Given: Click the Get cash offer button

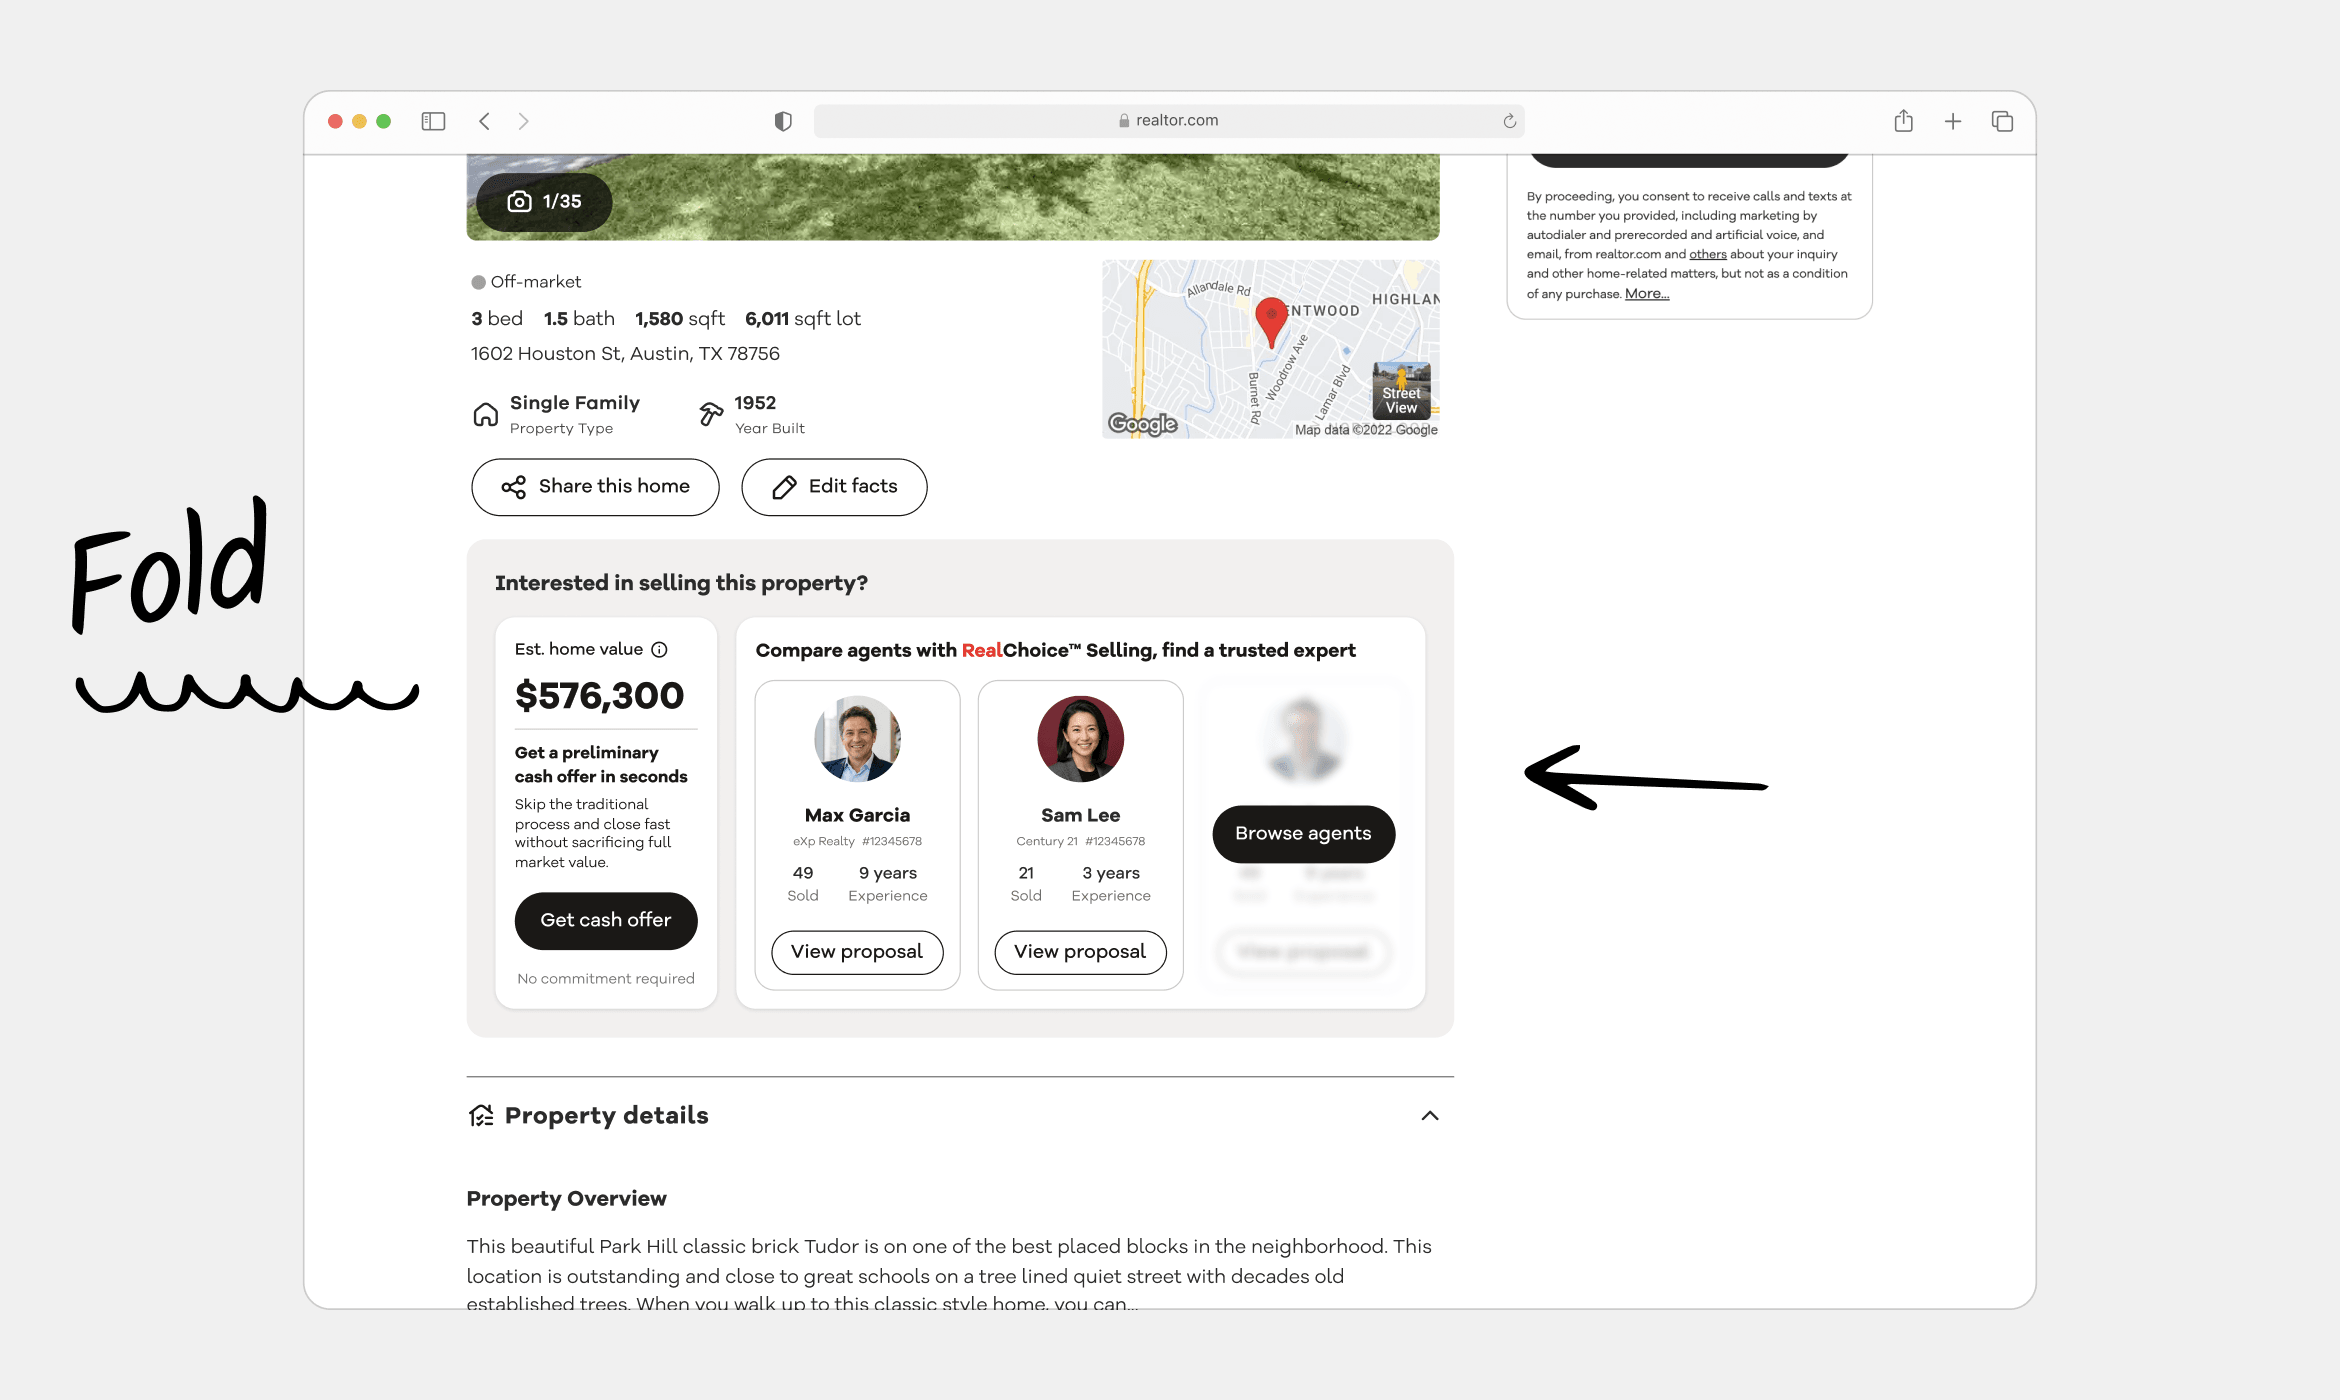Looking at the screenshot, I should pyautogui.click(x=606, y=920).
